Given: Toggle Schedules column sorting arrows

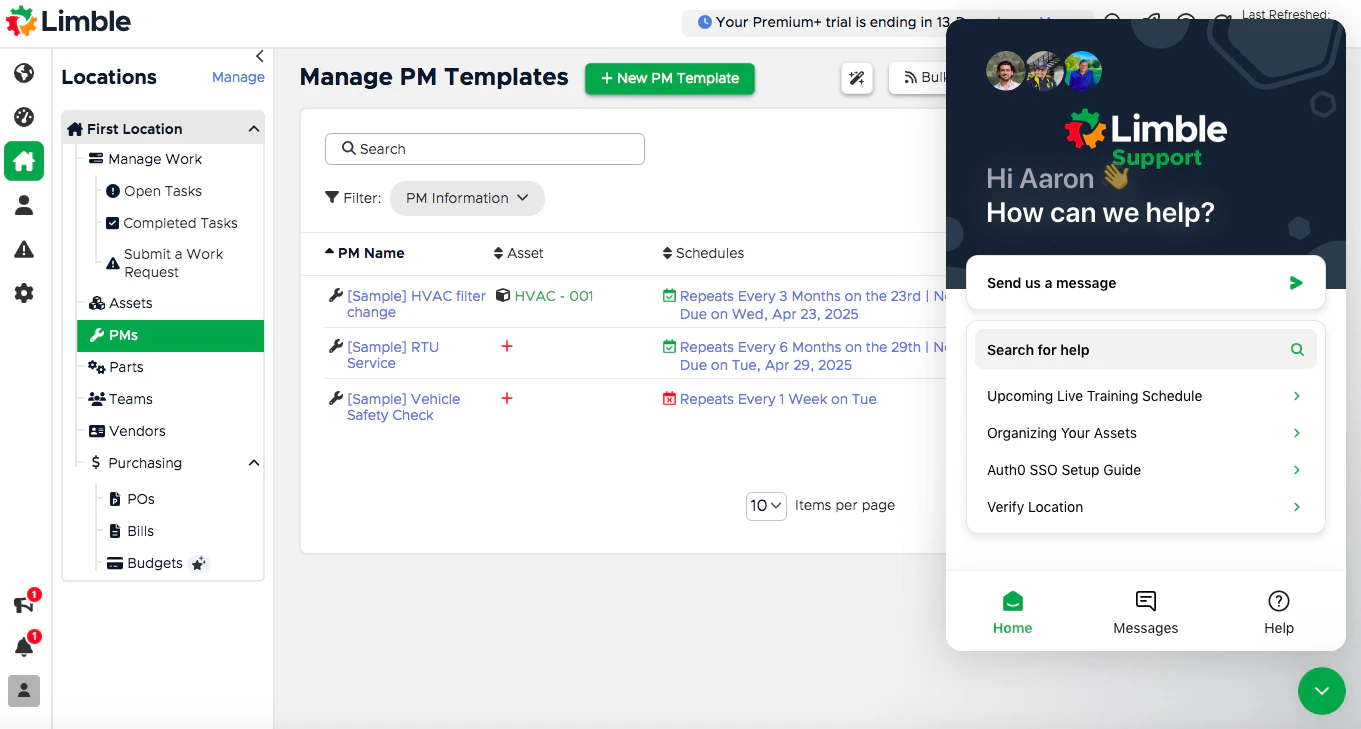Looking at the screenshot, I should pos(666,253).
